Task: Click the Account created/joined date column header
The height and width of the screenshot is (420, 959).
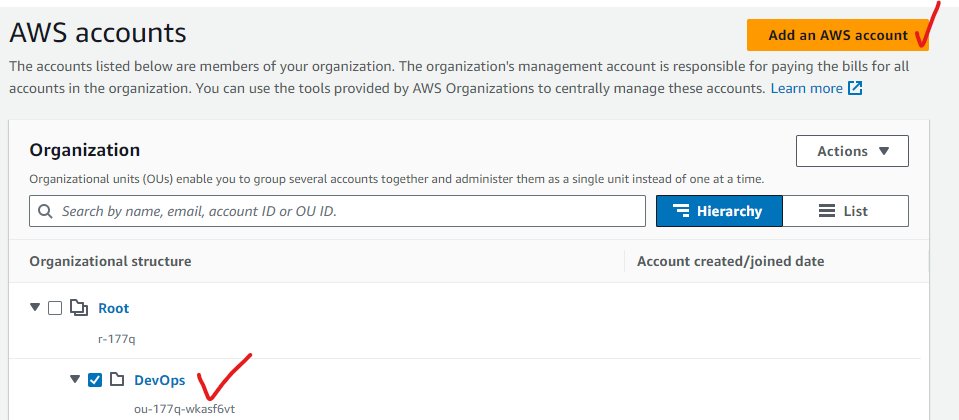Action: (730, 261)
